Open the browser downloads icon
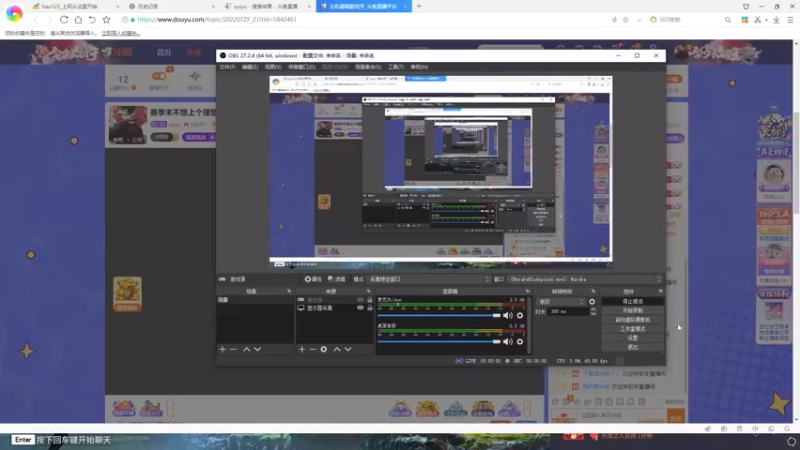Image resolution: width=800 pixels, height=450 pixels. pyautogui.click(x=776, y=20)
